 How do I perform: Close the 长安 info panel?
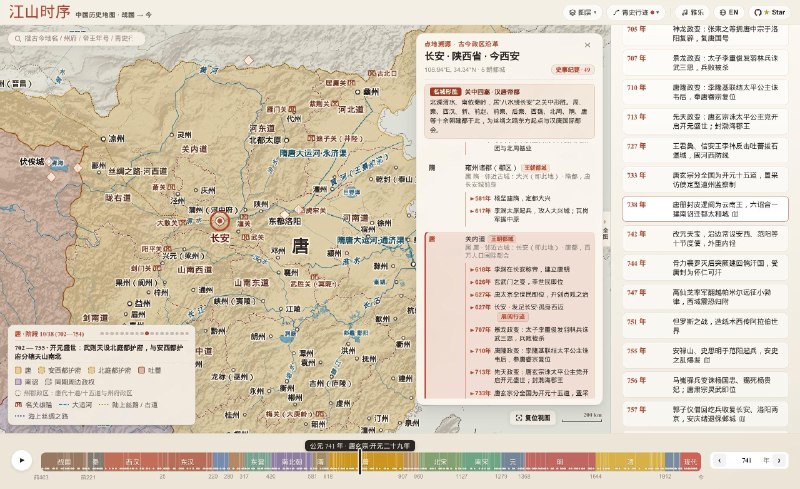[587, 45]
